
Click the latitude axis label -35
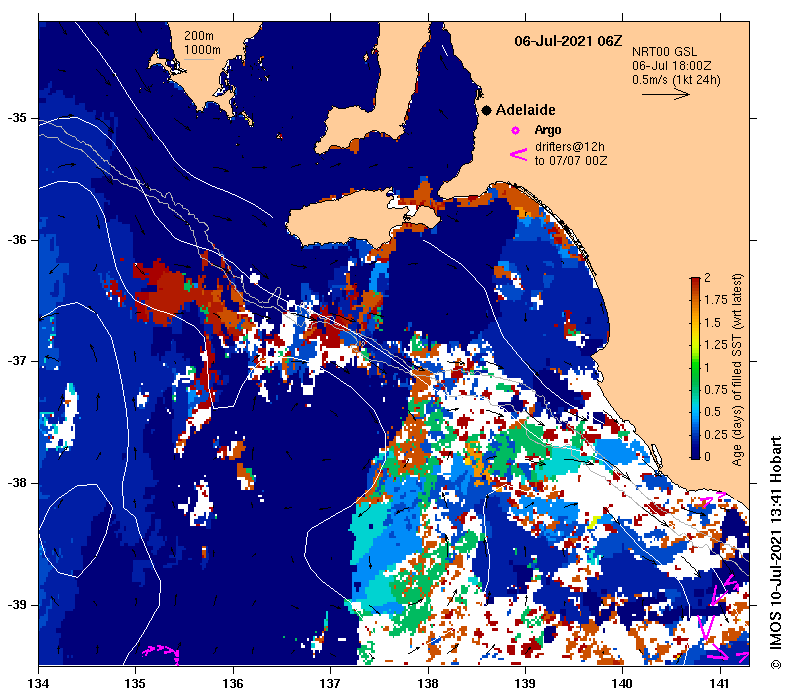coord(17,118)
